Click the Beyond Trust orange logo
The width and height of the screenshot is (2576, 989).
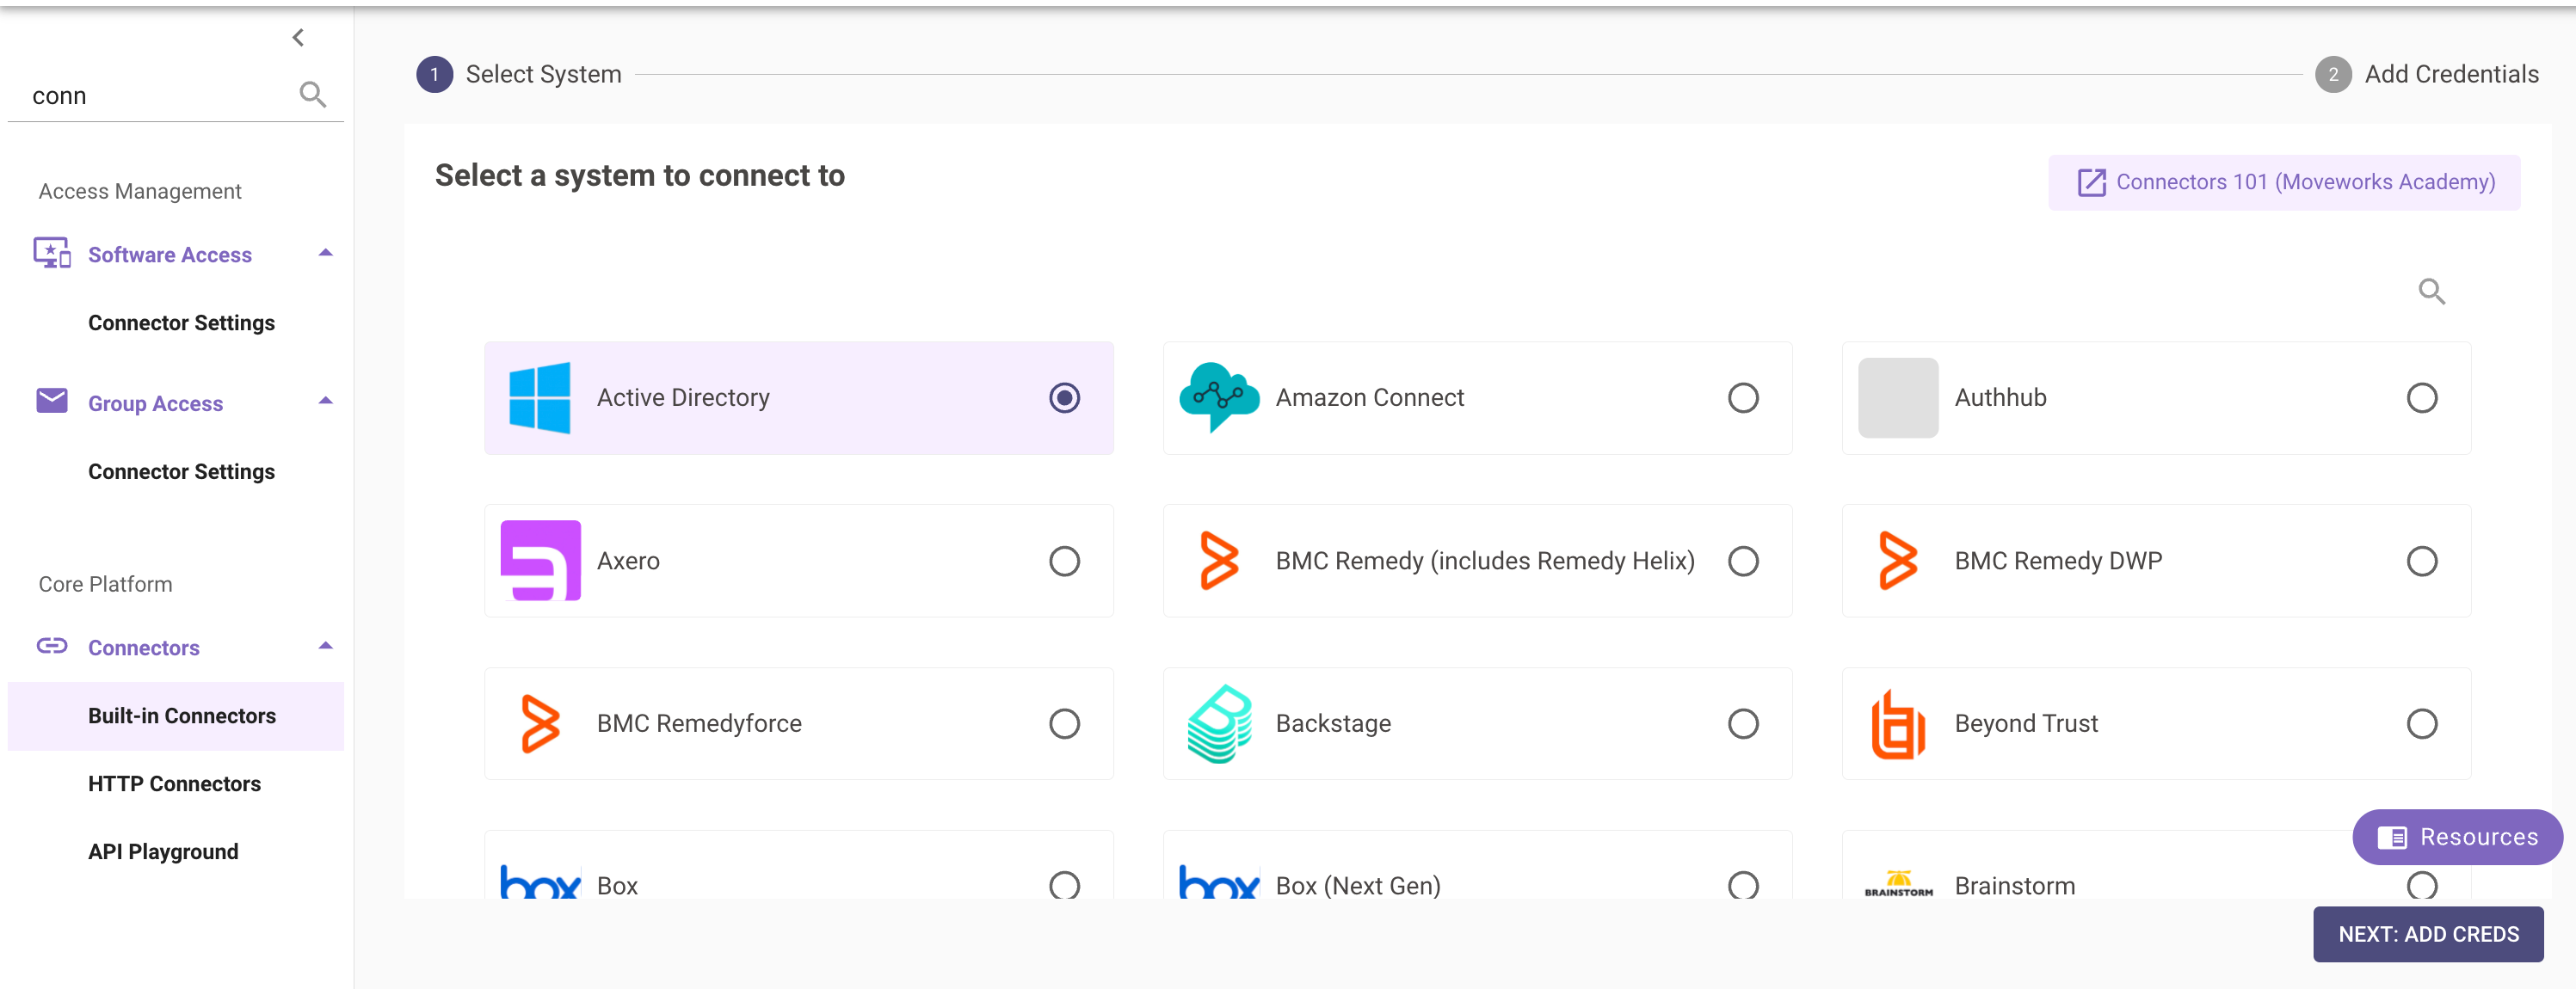pyautogui.click(x=1897, y=724)
